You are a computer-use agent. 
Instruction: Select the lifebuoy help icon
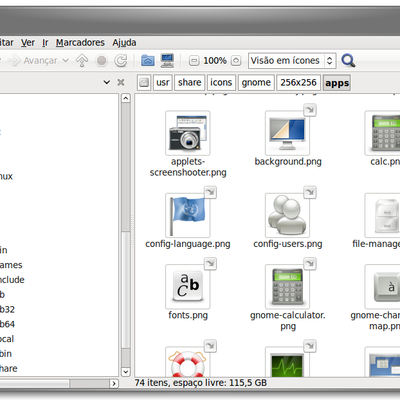(188, 362)
